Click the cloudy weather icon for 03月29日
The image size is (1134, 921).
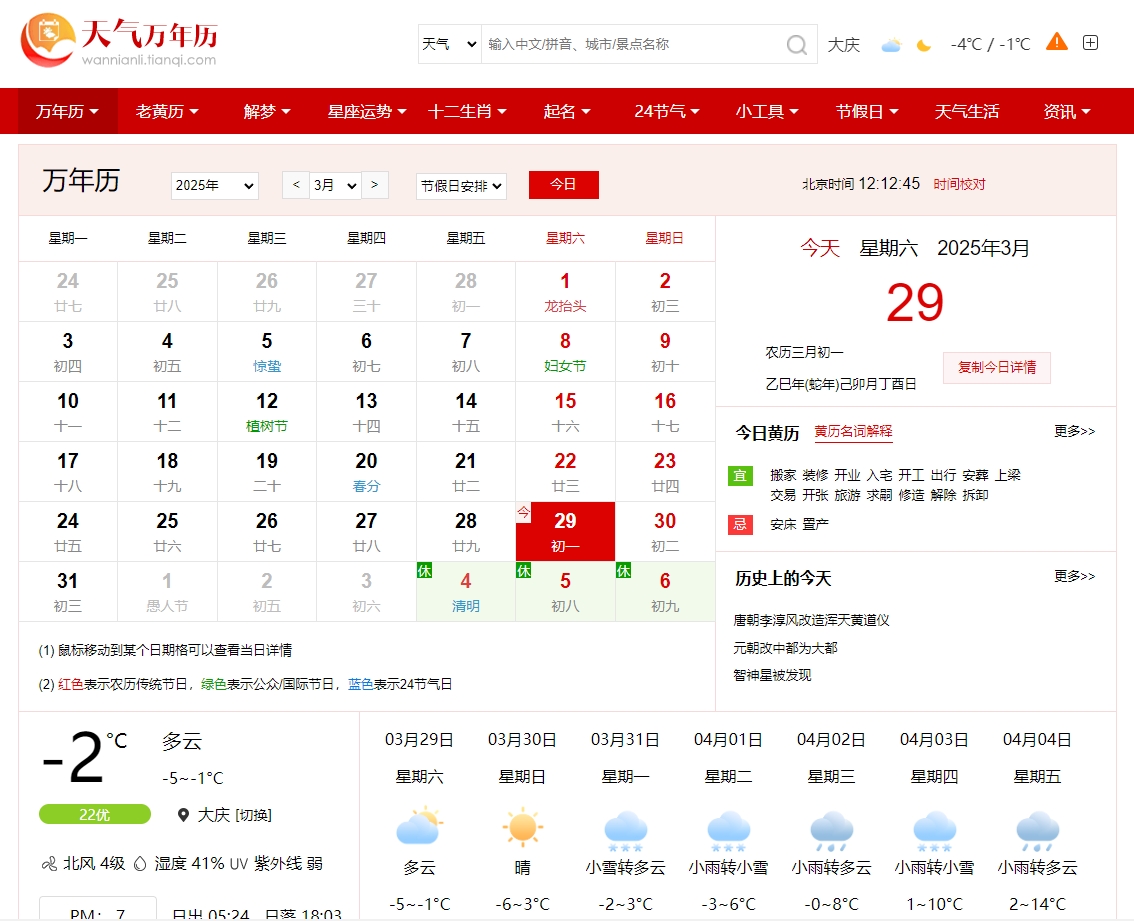(x=419, y=827)
